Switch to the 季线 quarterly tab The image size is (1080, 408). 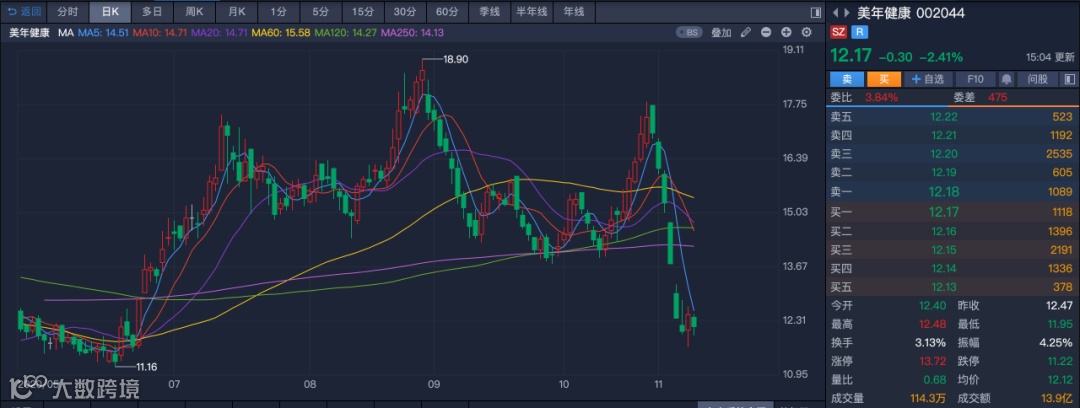click(x=489, y=12)
